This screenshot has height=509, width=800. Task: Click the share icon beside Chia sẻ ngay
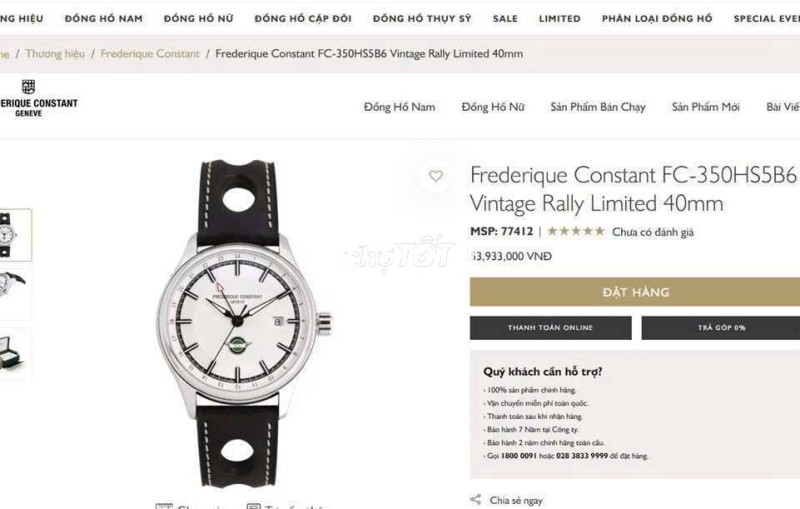tap(476, 499)
